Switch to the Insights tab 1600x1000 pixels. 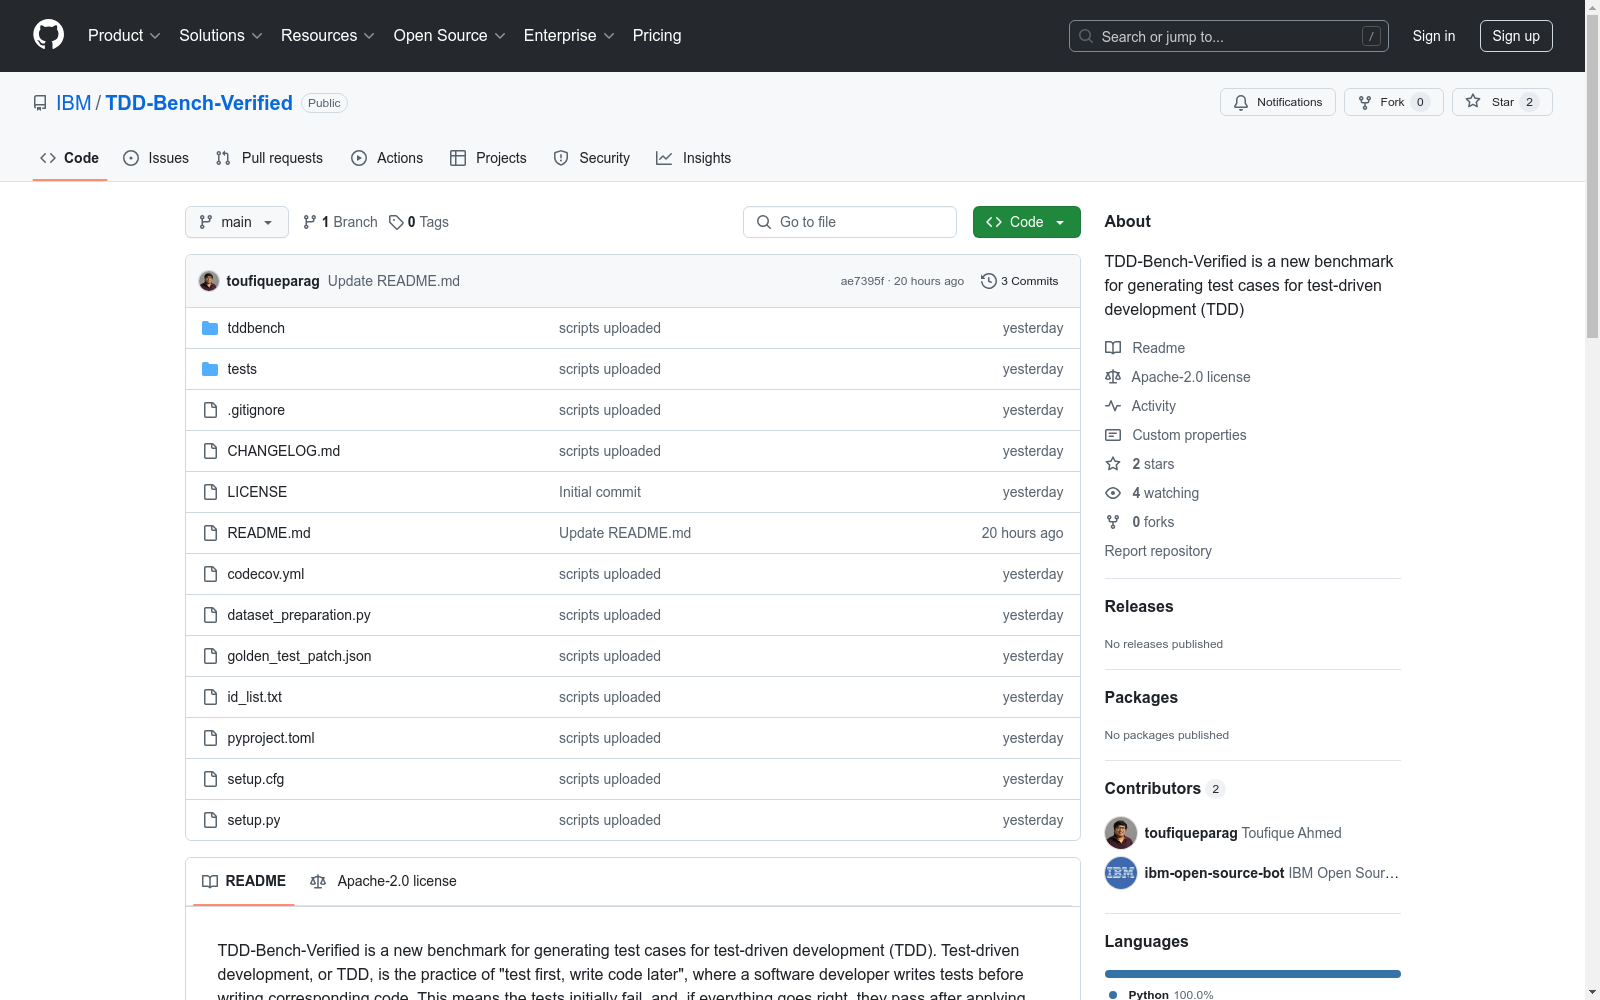click(694, 158)
